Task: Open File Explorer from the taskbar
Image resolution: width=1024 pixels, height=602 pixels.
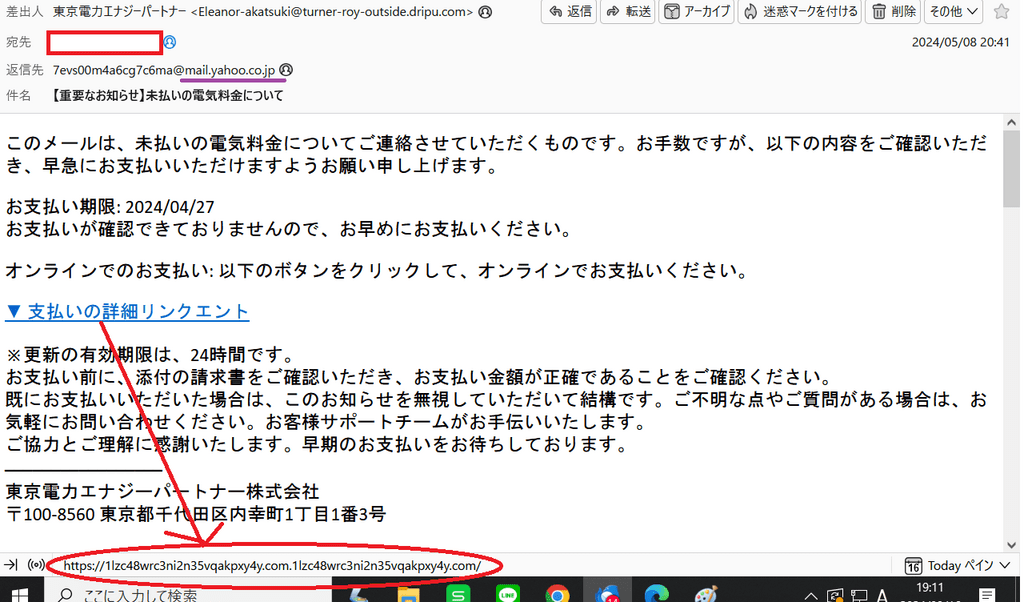Action: tap(408, 594)
